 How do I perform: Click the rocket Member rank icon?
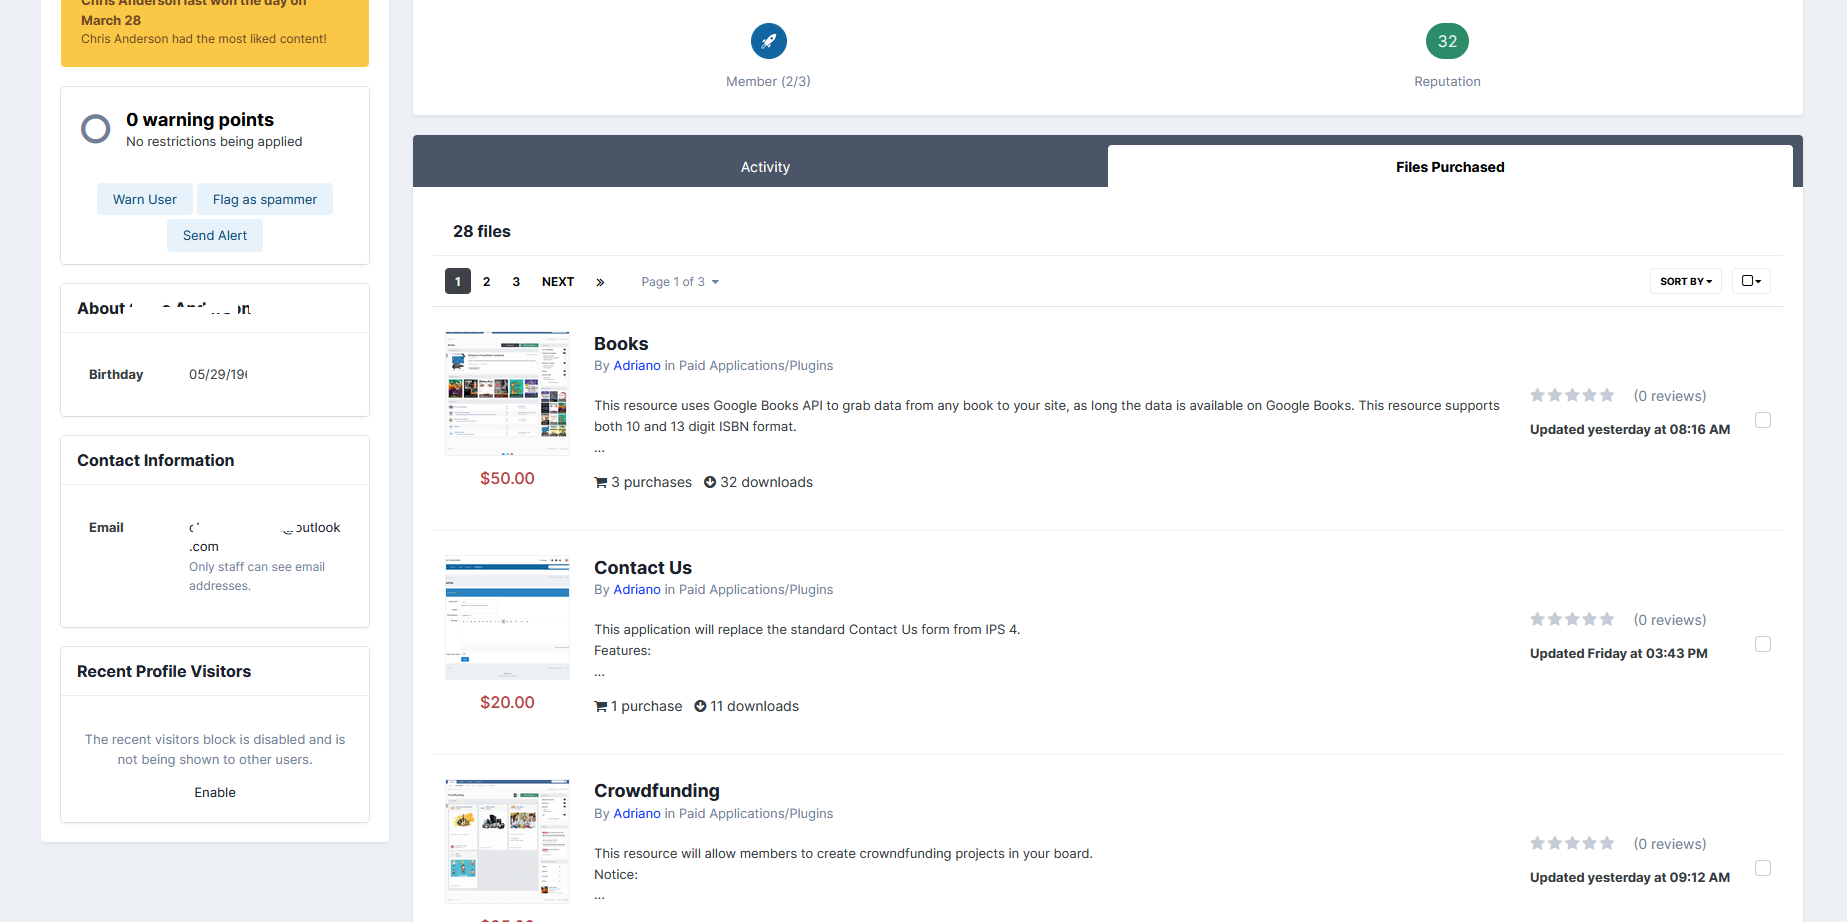point(768,41)
